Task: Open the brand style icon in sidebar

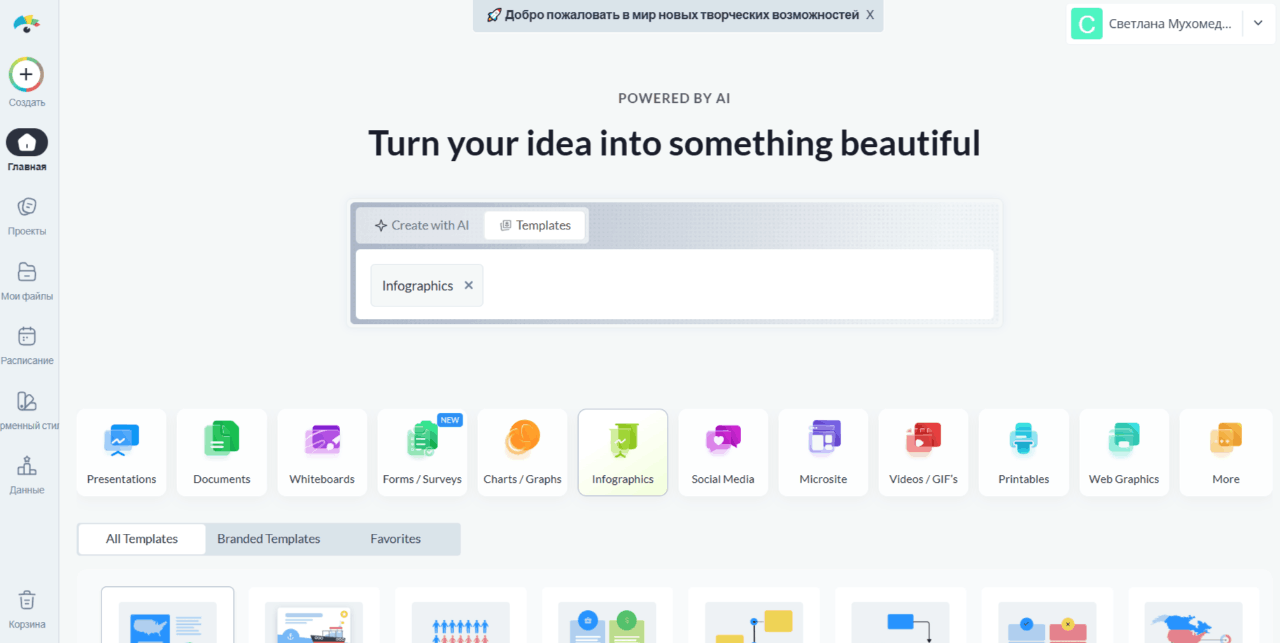Action: click(27, 401)
